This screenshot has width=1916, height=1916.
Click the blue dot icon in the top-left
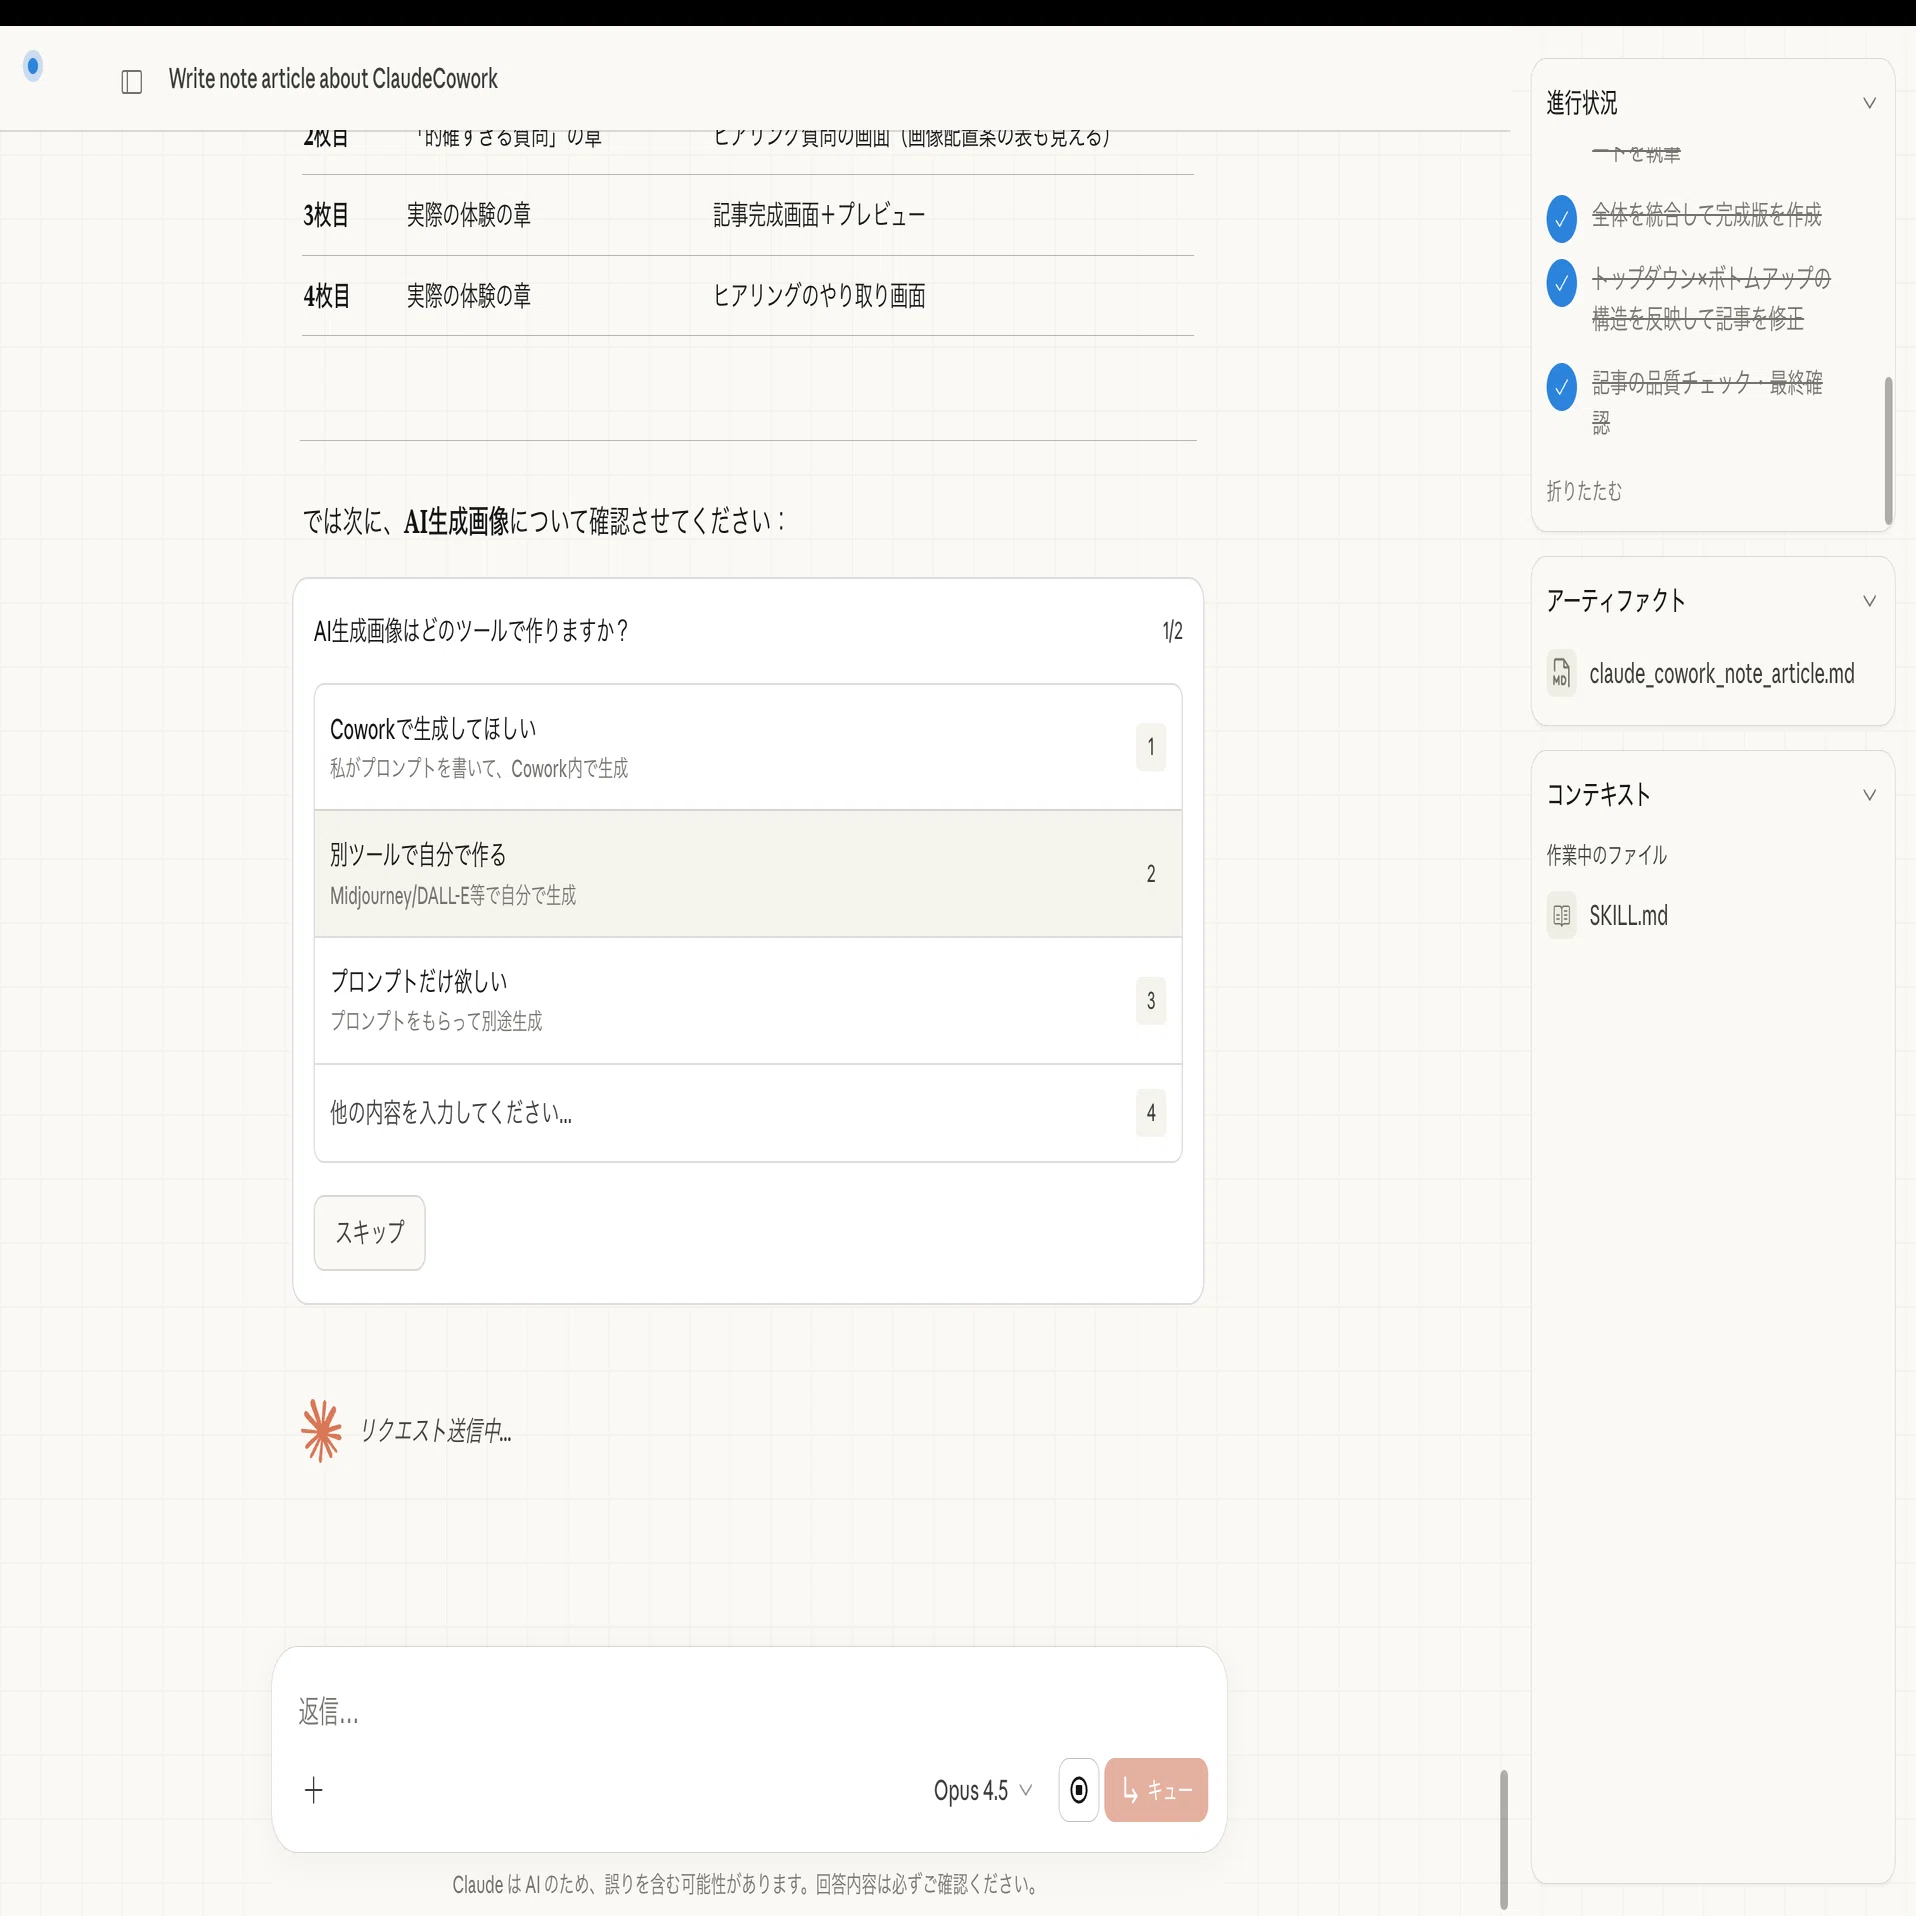click(33, 66)
